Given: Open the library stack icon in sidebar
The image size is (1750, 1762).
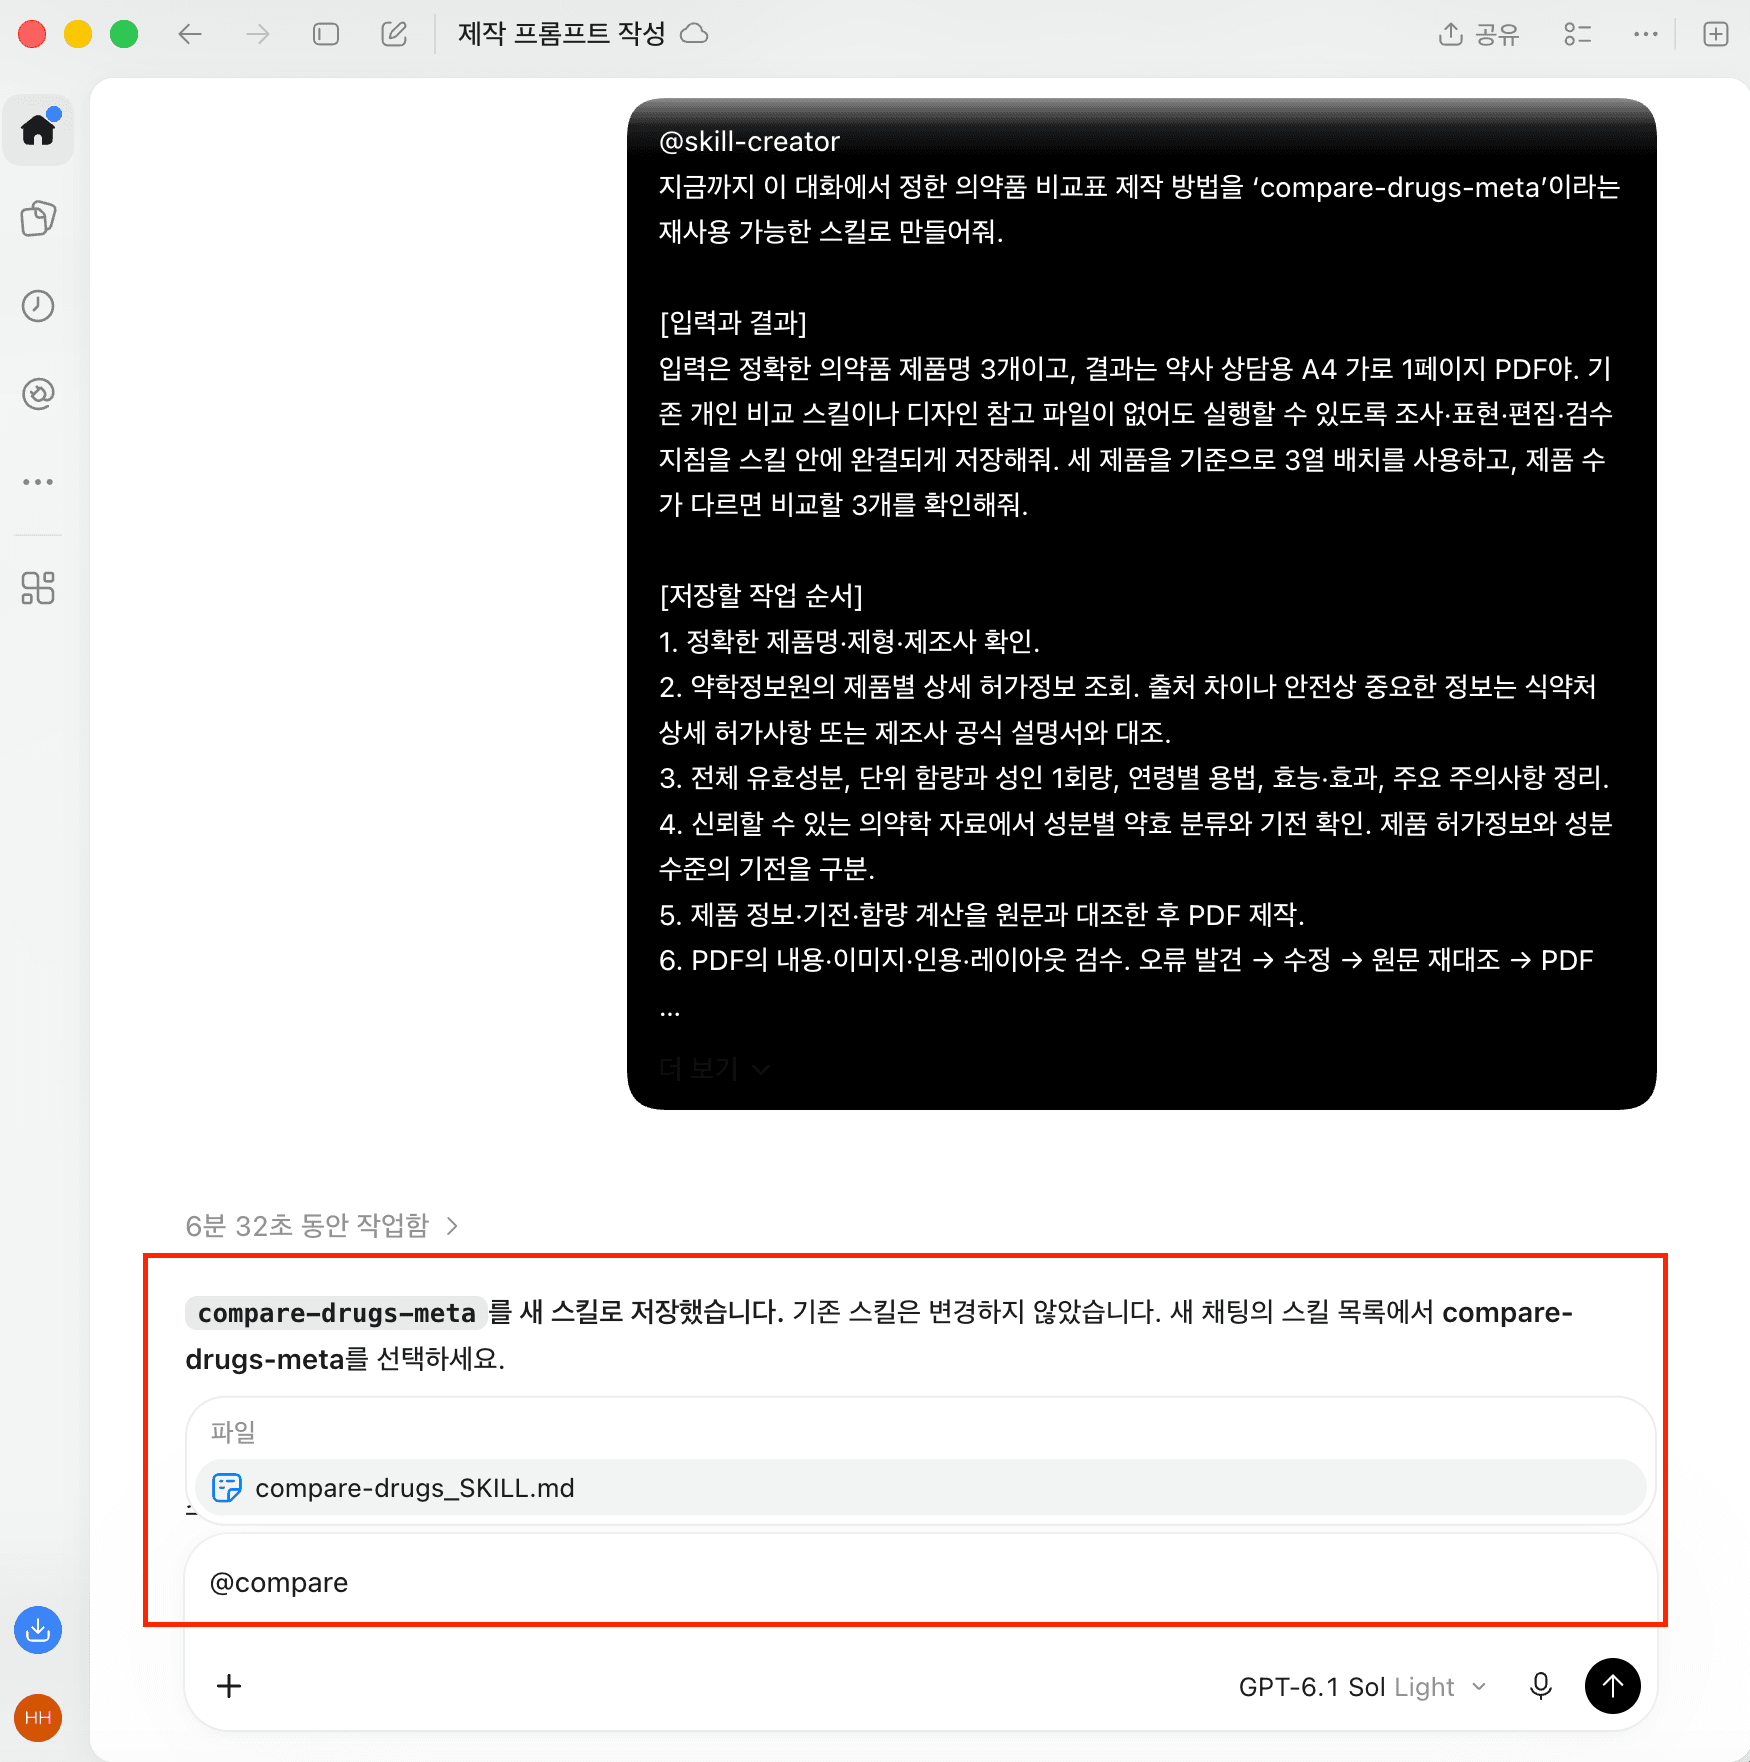Looking at the screenshot, I should click(38, 218).
